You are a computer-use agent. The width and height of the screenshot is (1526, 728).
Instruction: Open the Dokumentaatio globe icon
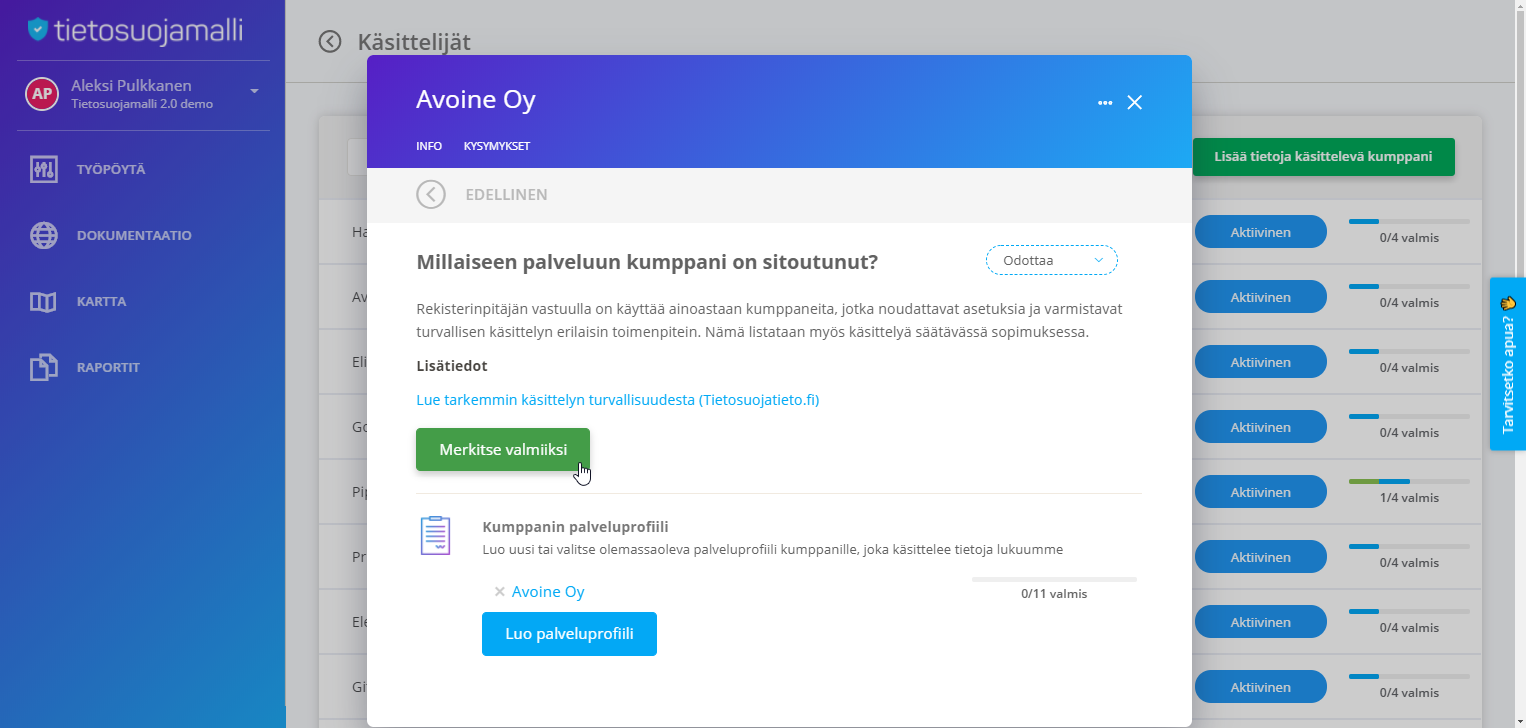click(43, 235)
